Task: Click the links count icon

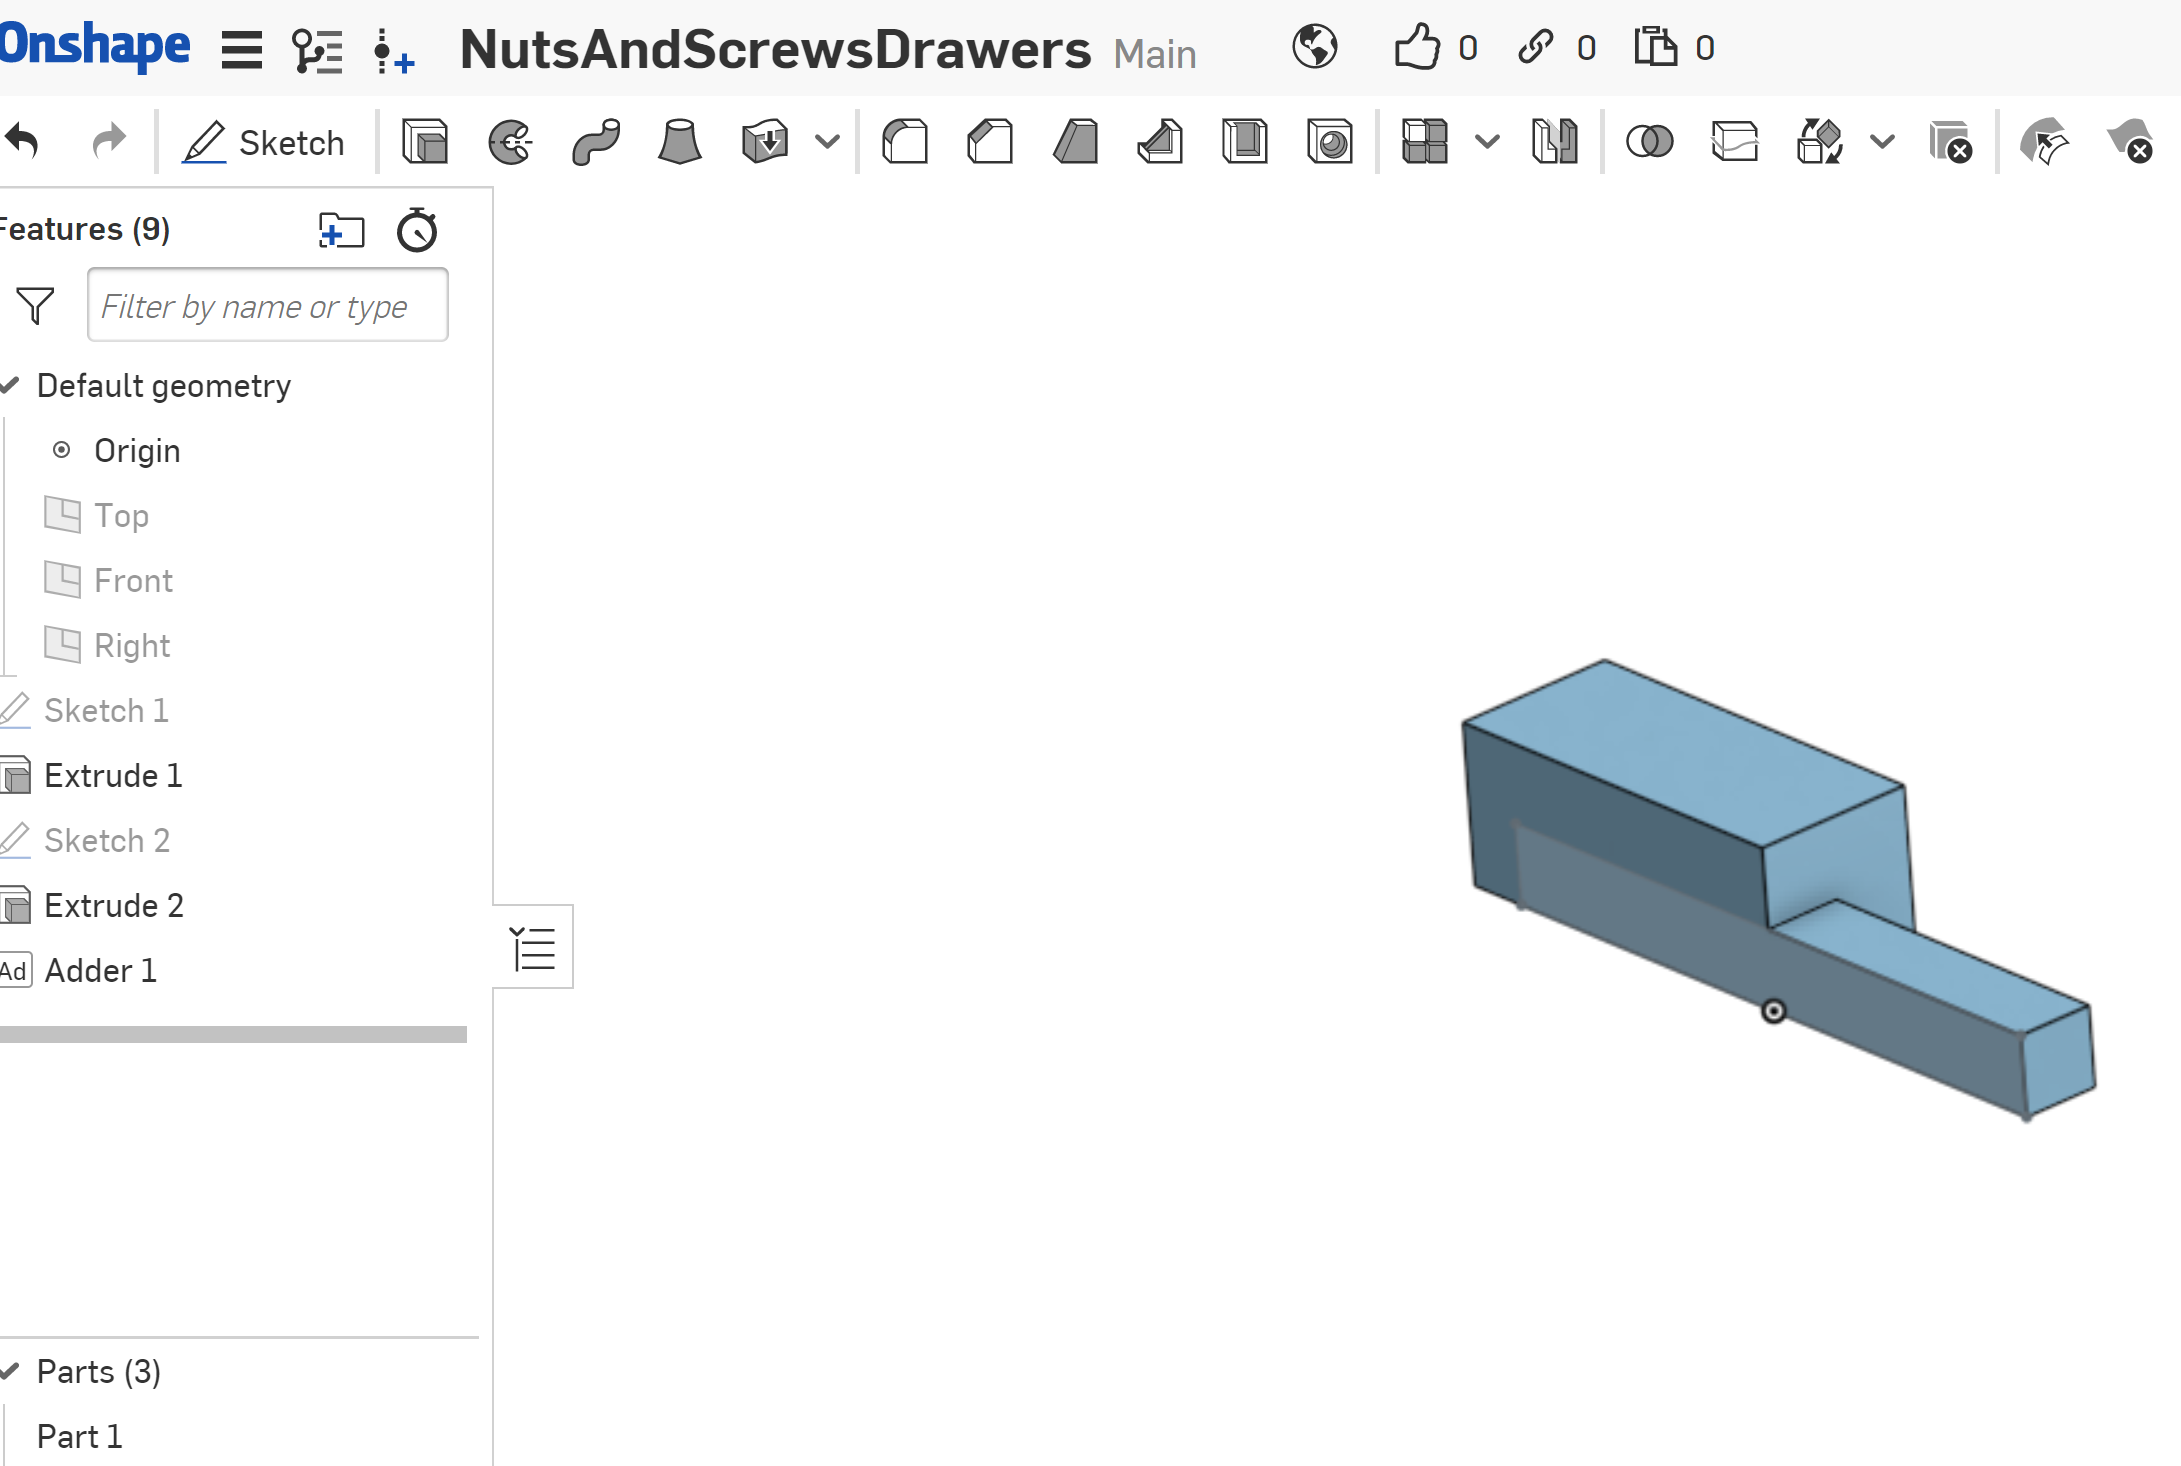Action: click(x=1535, y=47)
